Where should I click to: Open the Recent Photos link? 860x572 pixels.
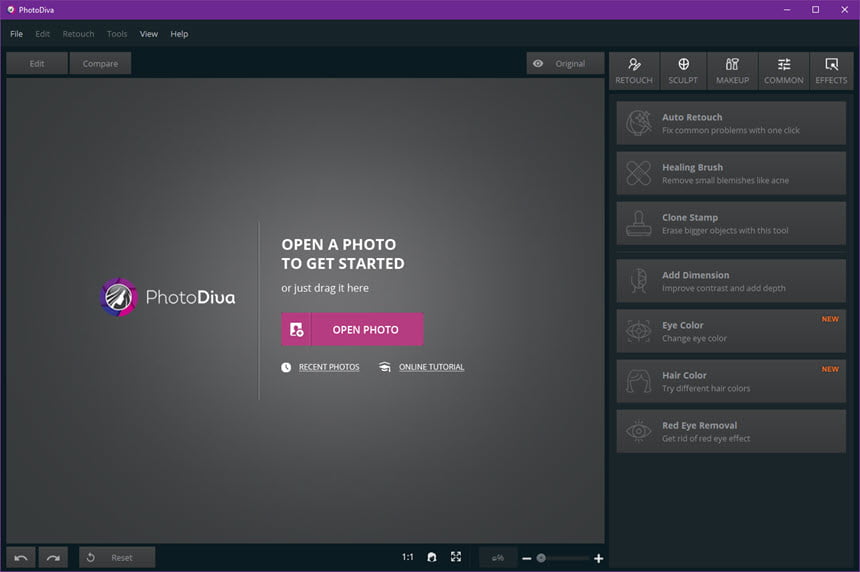(x=329, y=367)
